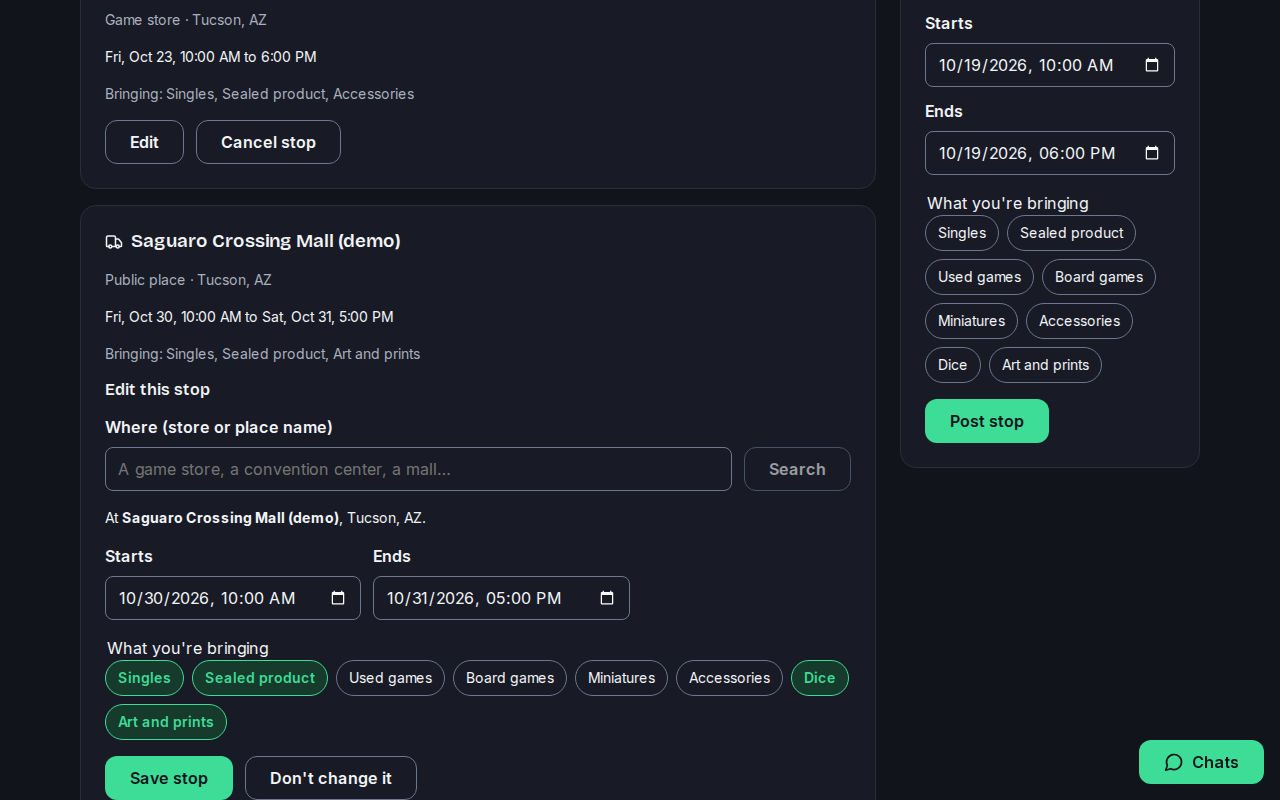Open the calendar picker for Post stop Ends
The image size is (1280, 800).
pos(1152,153)
